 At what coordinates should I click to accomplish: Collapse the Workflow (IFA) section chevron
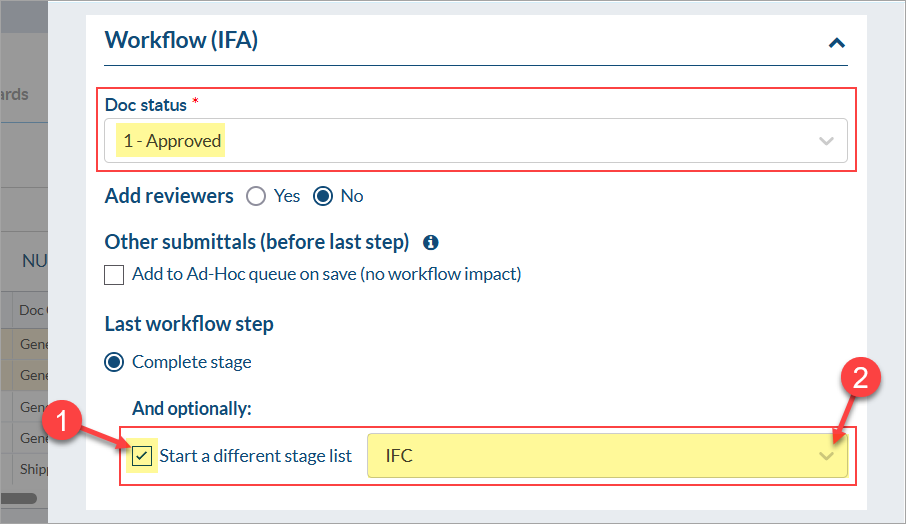pyautogui.click(x=836, y=43)
